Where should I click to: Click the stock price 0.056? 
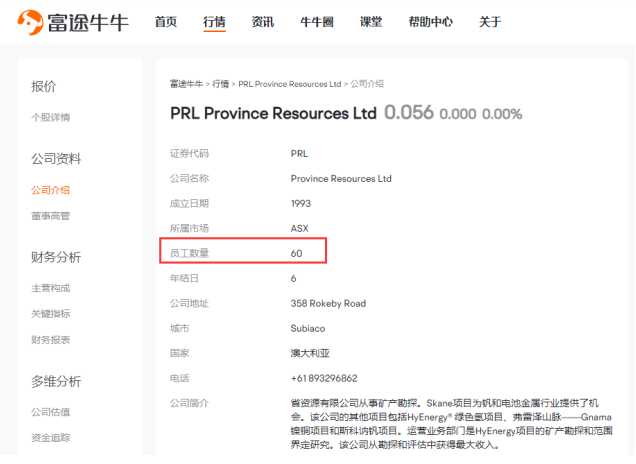pos(409,113)
